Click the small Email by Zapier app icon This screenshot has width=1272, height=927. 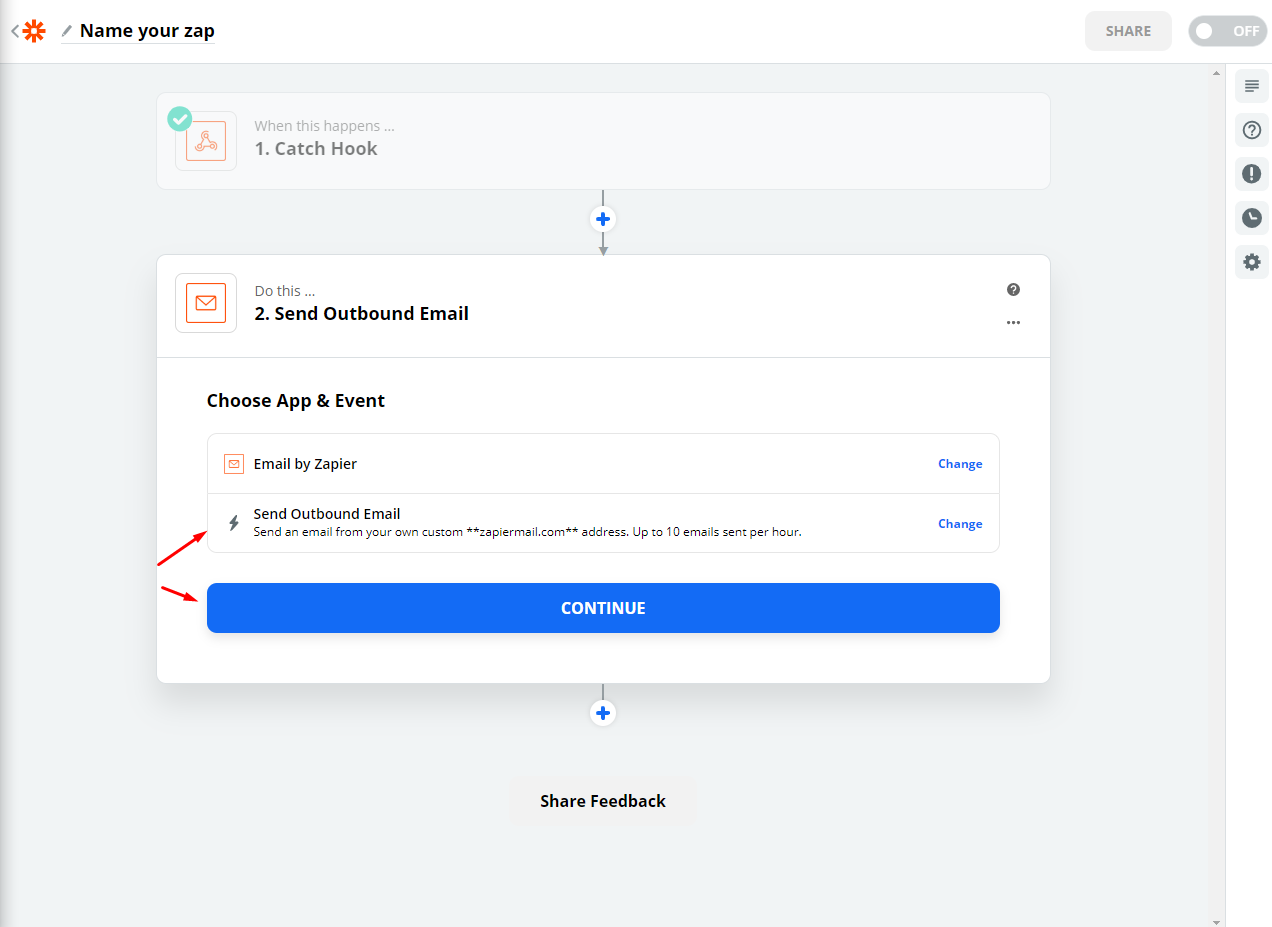[x=234, y=464]
